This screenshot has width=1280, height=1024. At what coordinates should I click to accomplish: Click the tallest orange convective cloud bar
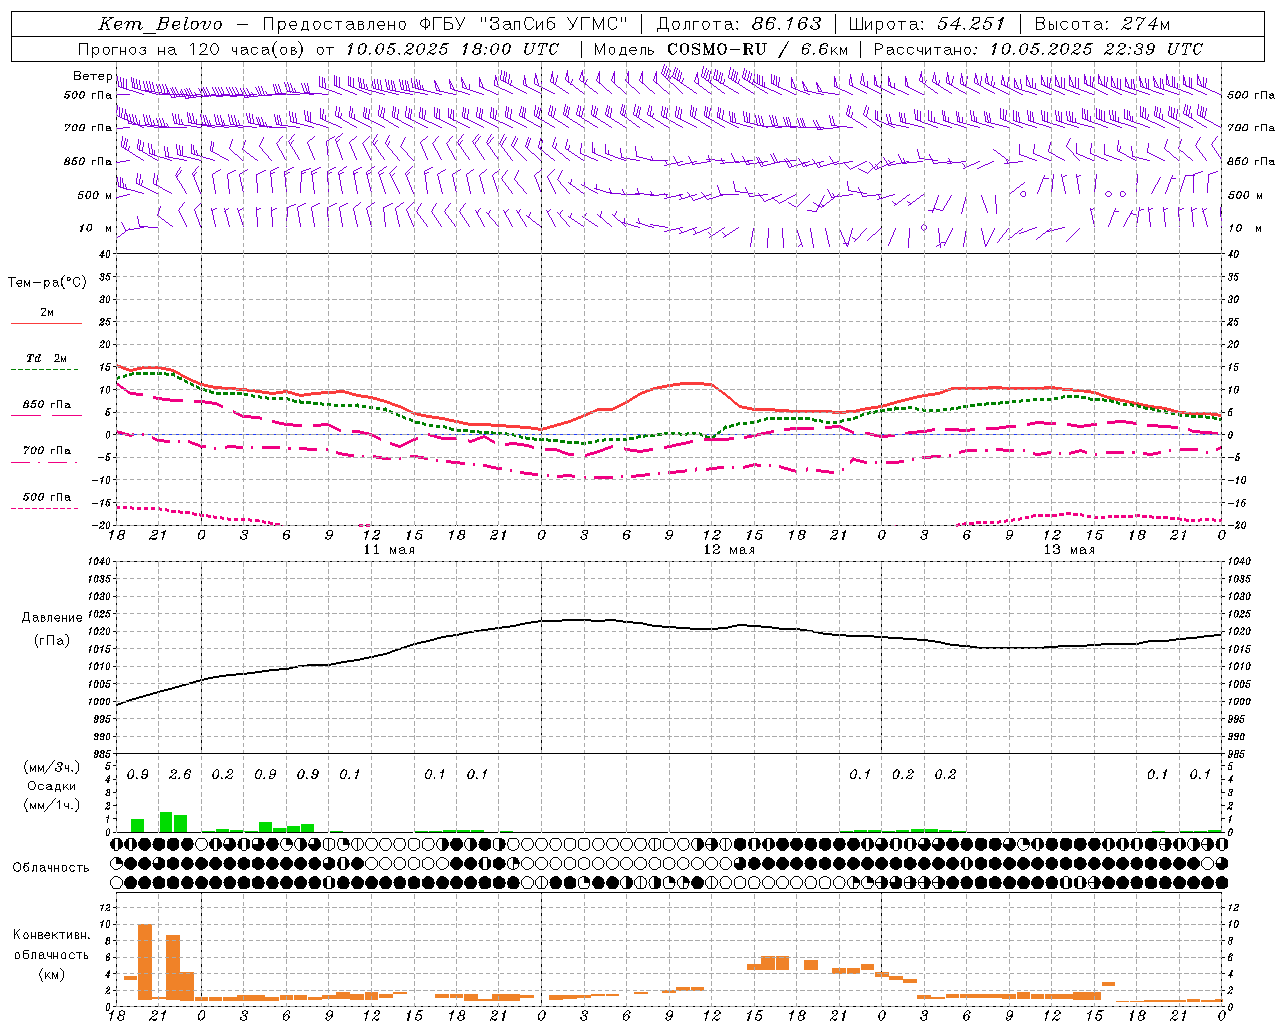[145, 962]
